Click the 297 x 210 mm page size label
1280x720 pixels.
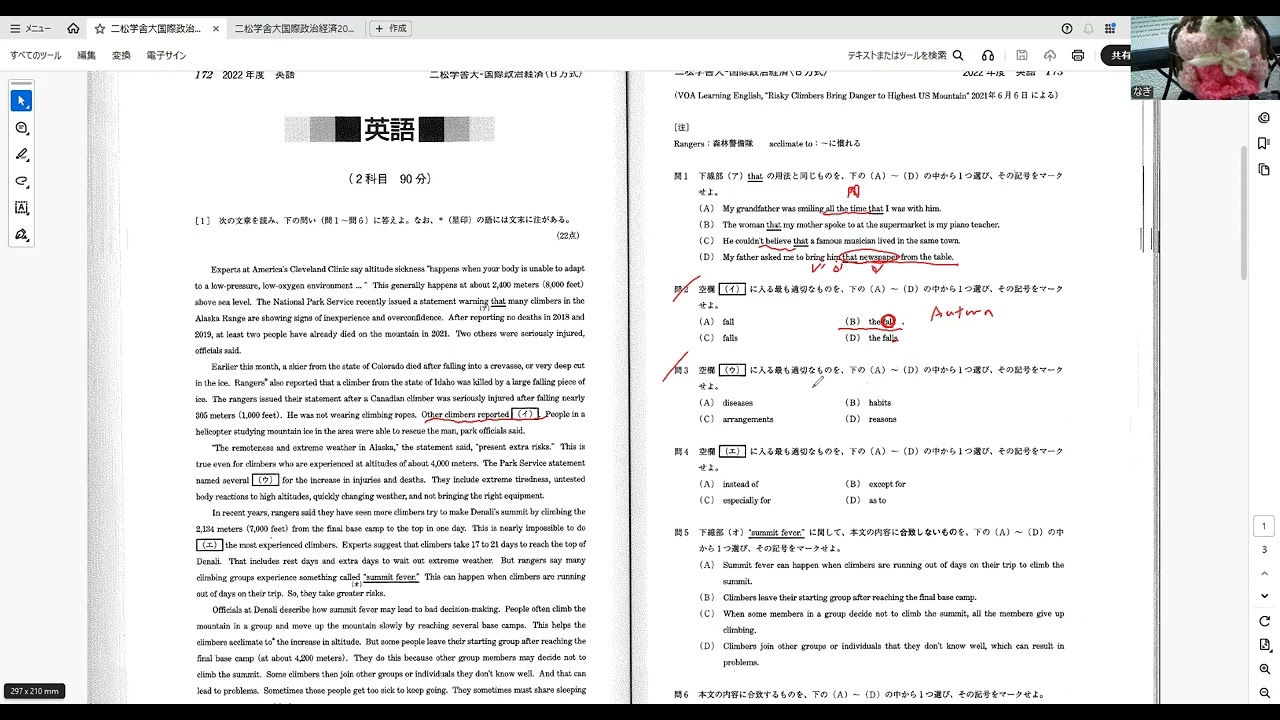[35, 691]
